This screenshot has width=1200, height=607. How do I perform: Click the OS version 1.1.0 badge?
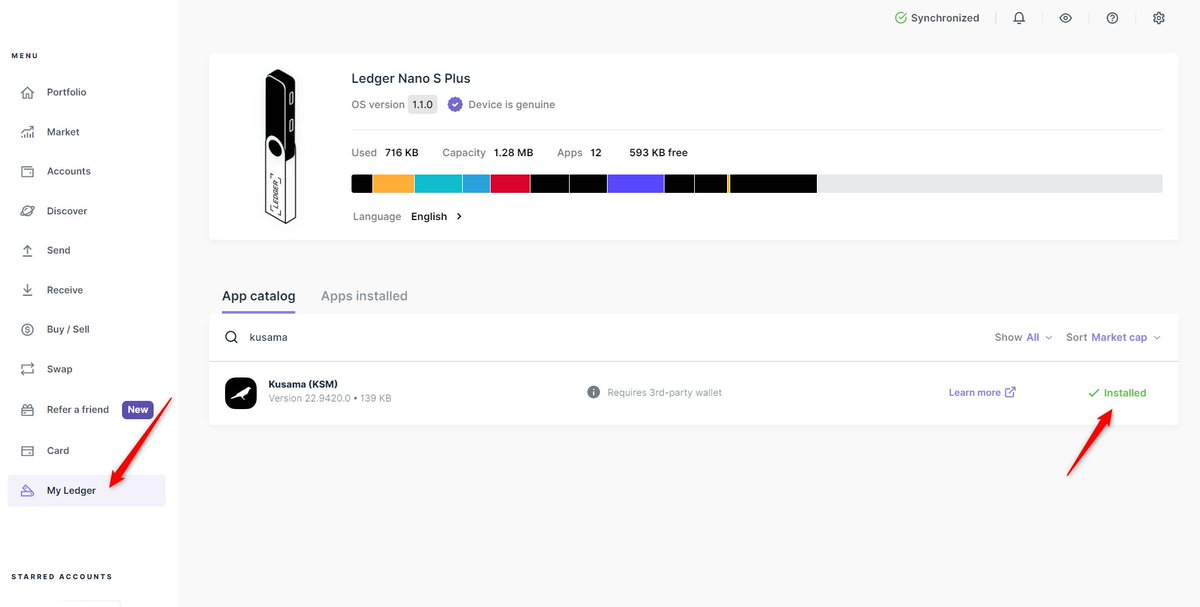(x=423, y=104)
